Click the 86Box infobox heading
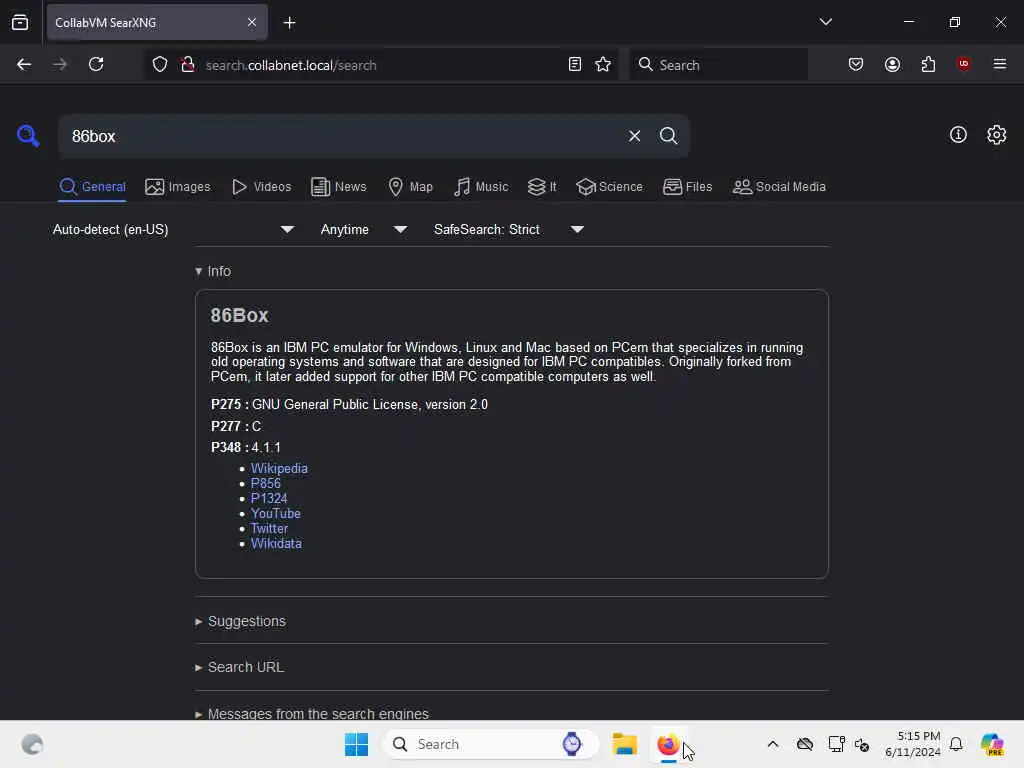Image resolution: width=1024 pixels, height=768 pixels. tap(239, 315)
